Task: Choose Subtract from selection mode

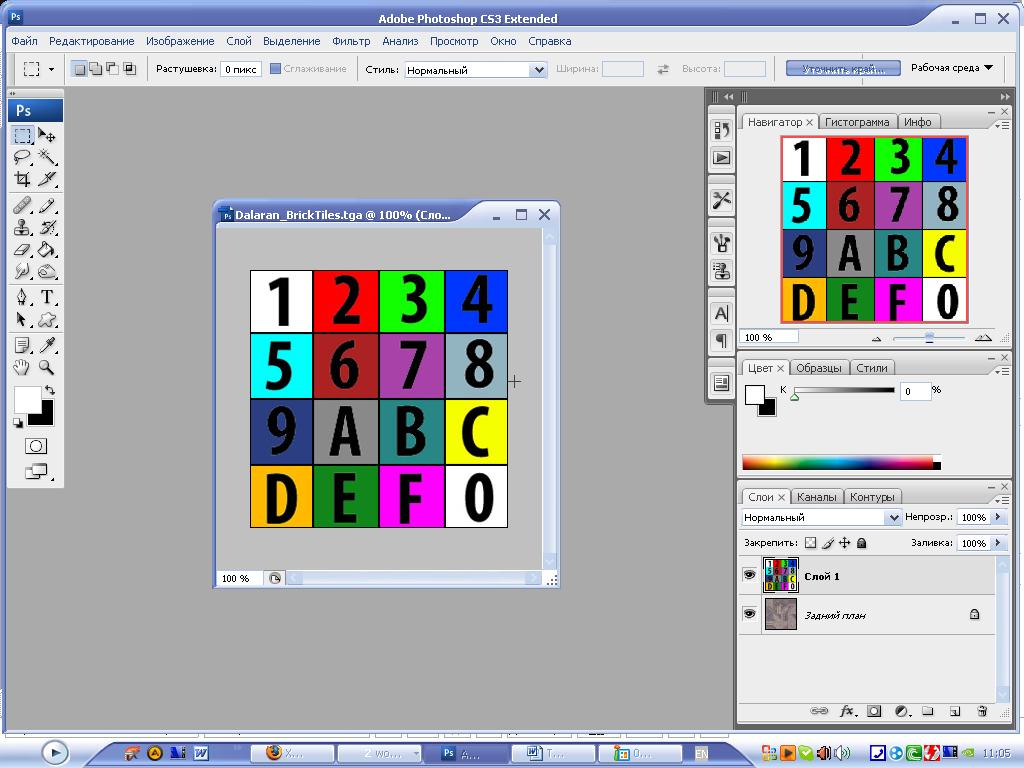Action: [113, 69]
